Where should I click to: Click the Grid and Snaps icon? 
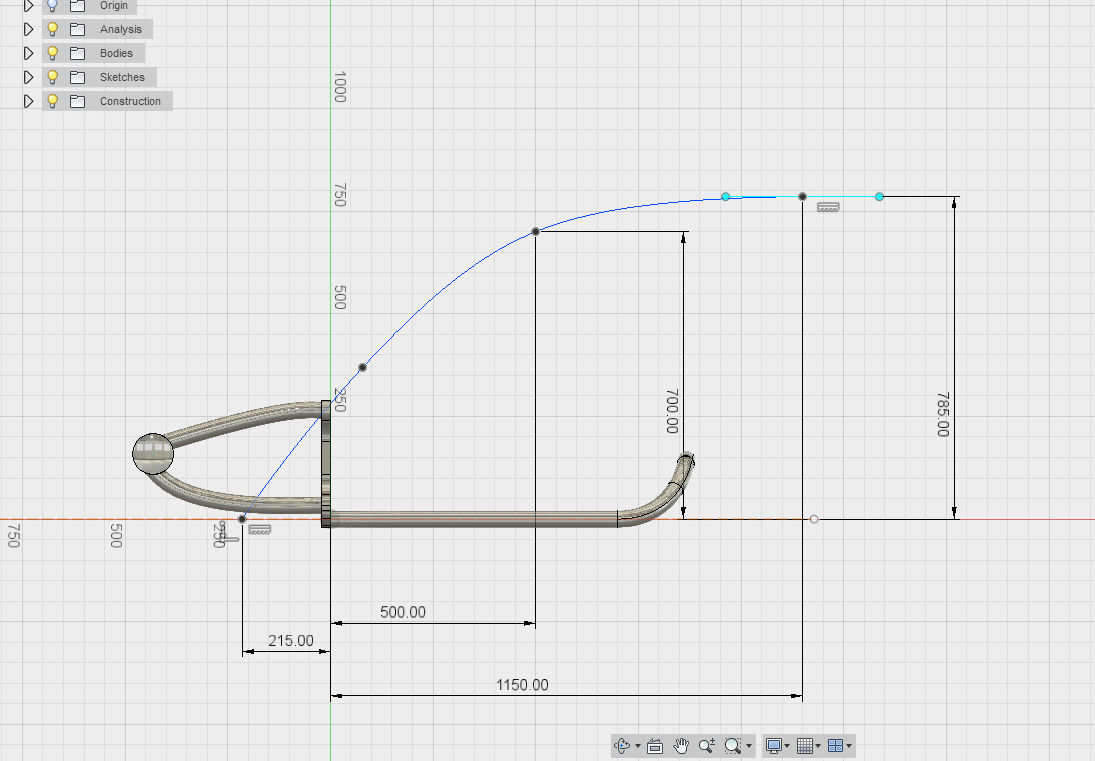click(x=805, y=746)
